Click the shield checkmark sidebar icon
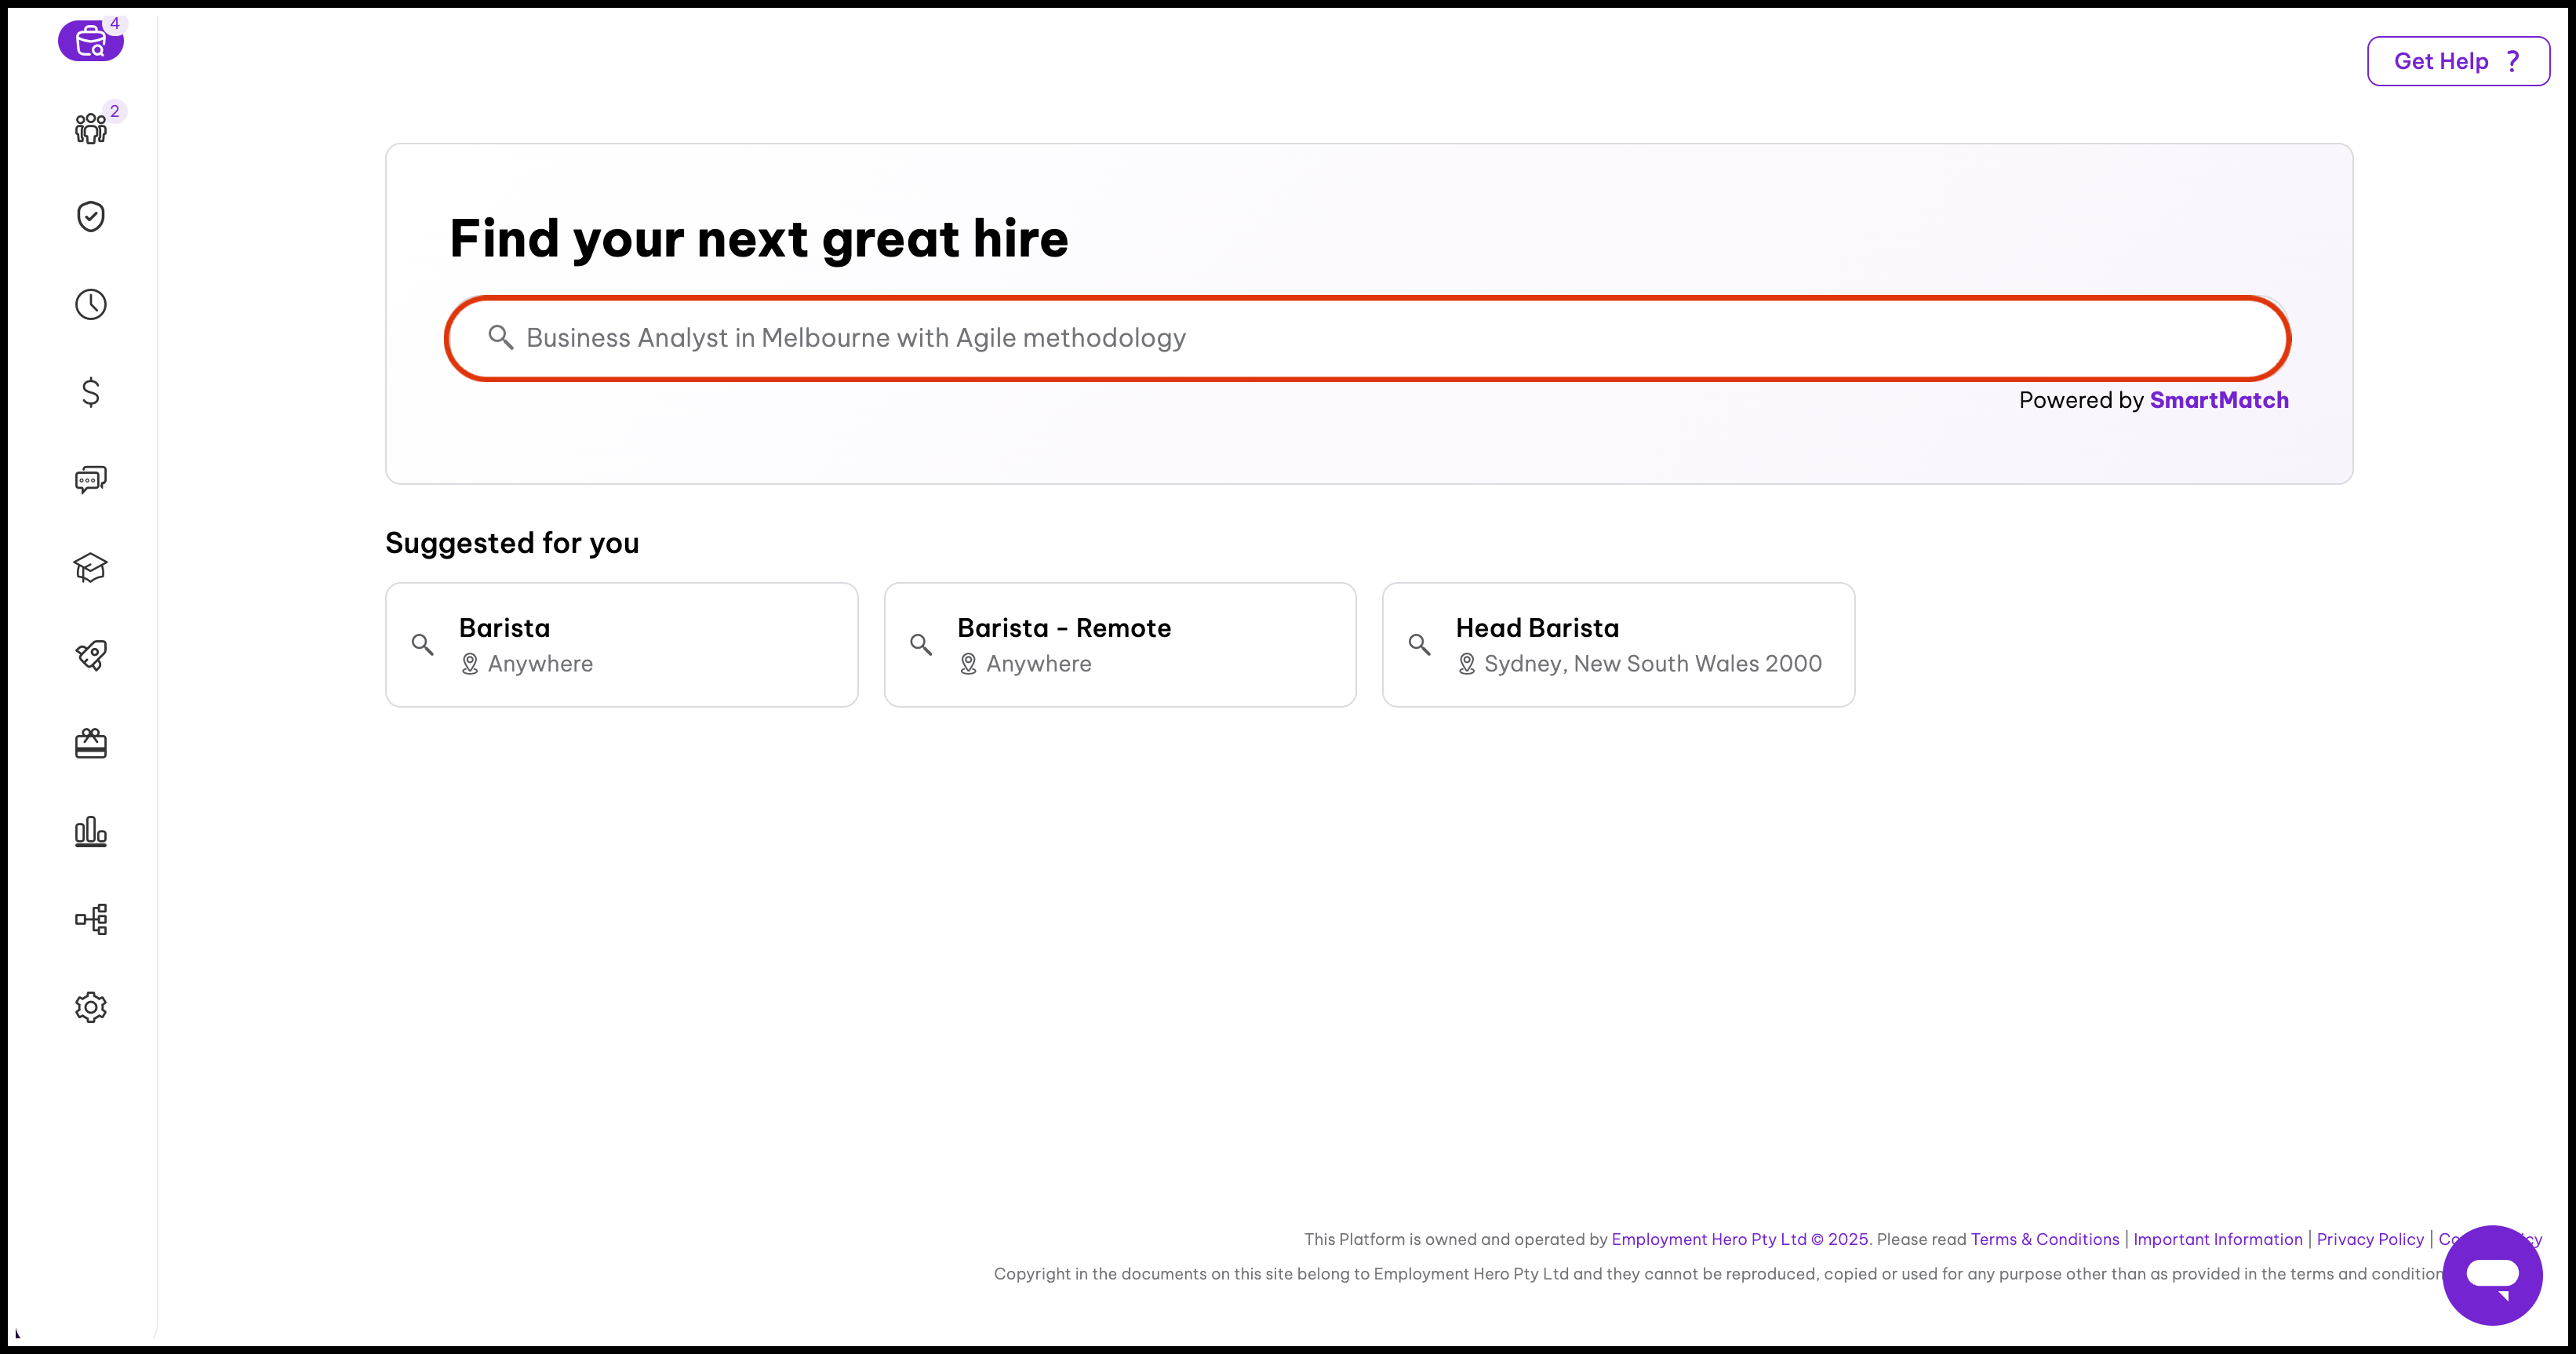This screenshot has height=1354, width=2576. (x=90, y=216)
